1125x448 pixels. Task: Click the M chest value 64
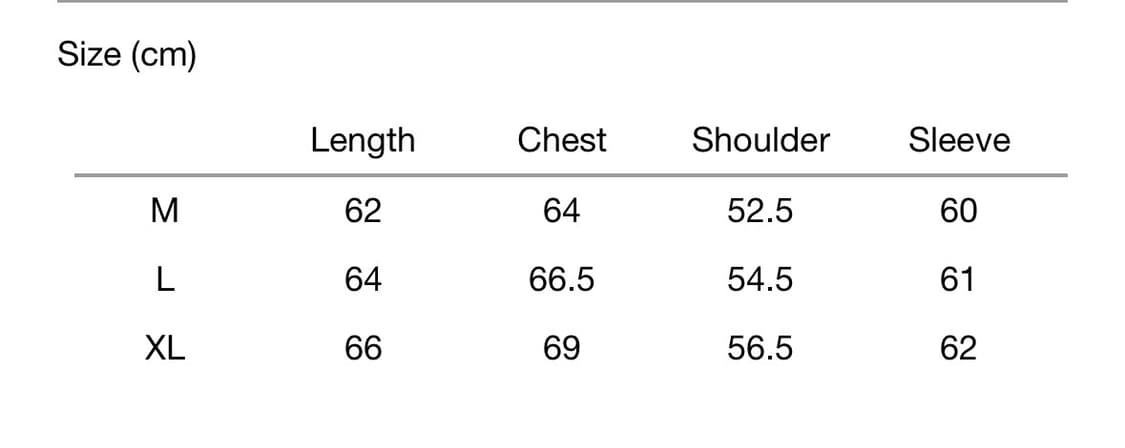coord(561,211)
